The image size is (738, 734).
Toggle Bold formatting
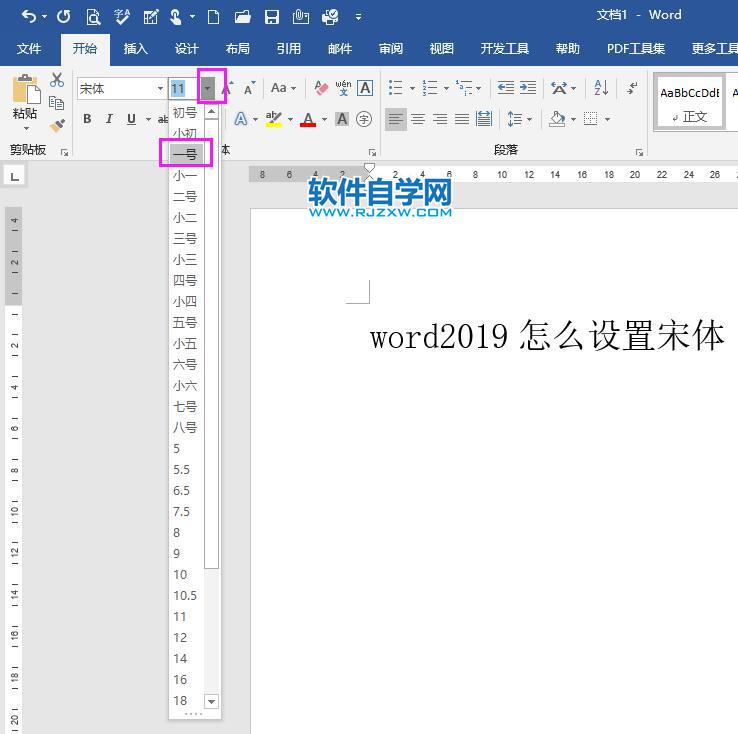pyautogui.click(x=87, y=119)
